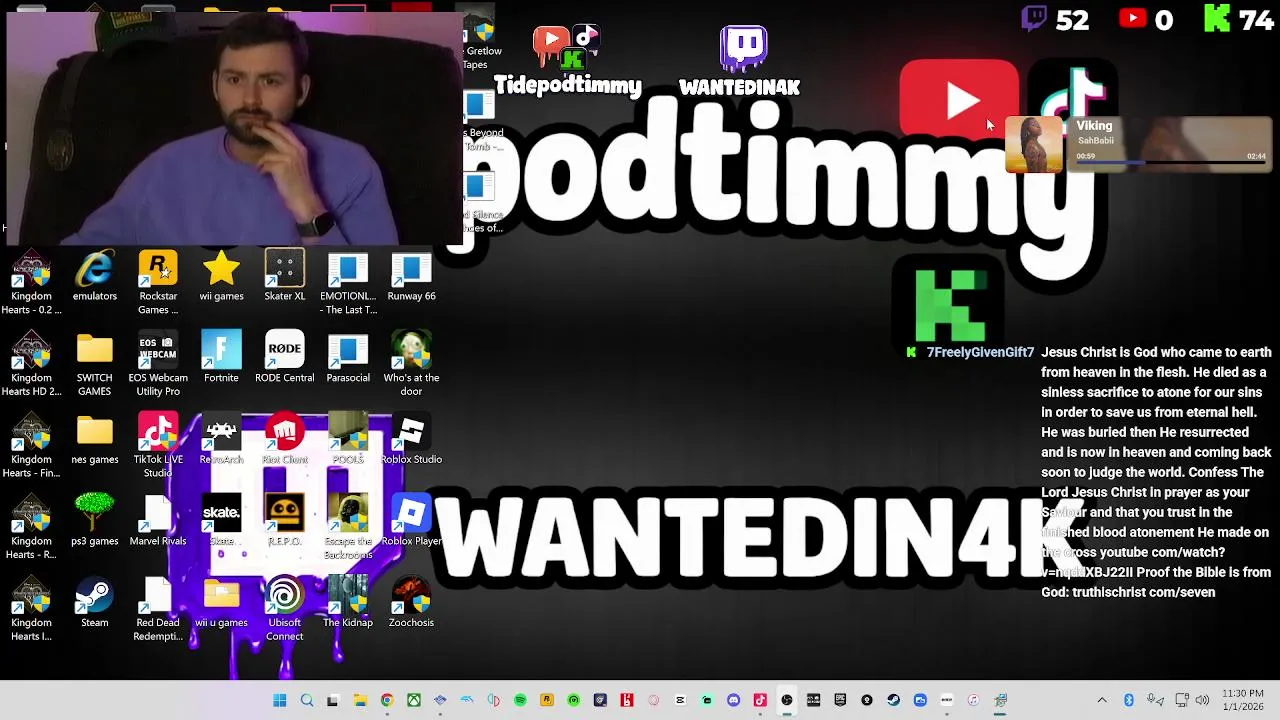Open volume control tray icon

click(1202, 700)
